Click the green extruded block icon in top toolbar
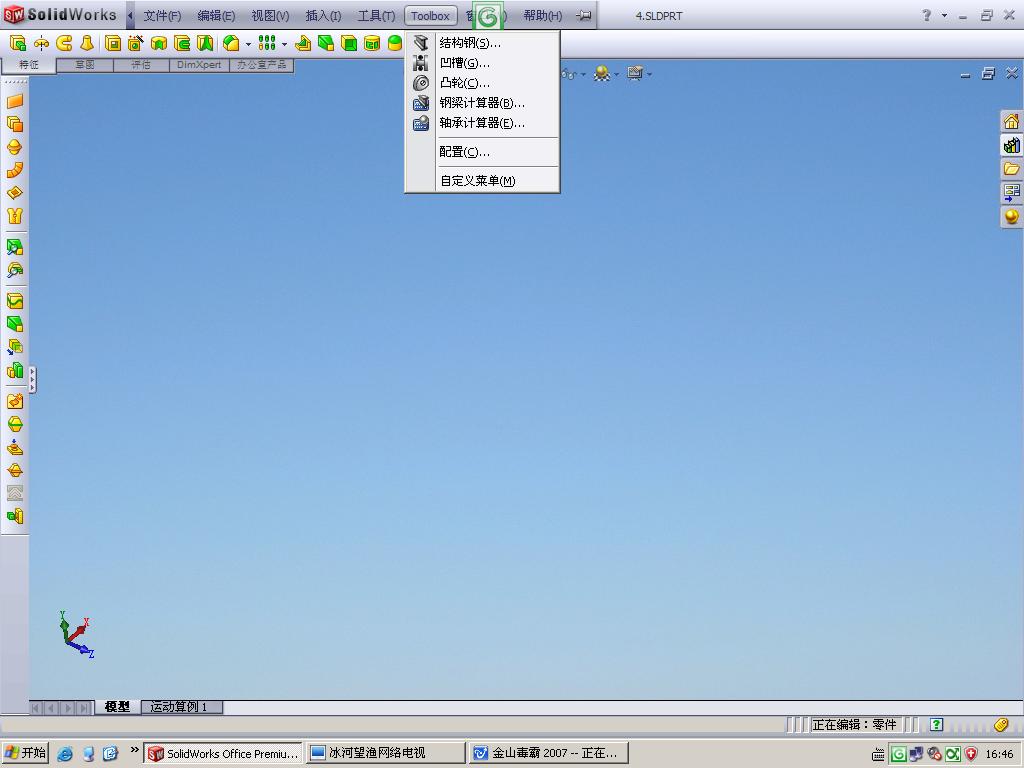The height and width of the screenshot is (768, 1024). 326,44
